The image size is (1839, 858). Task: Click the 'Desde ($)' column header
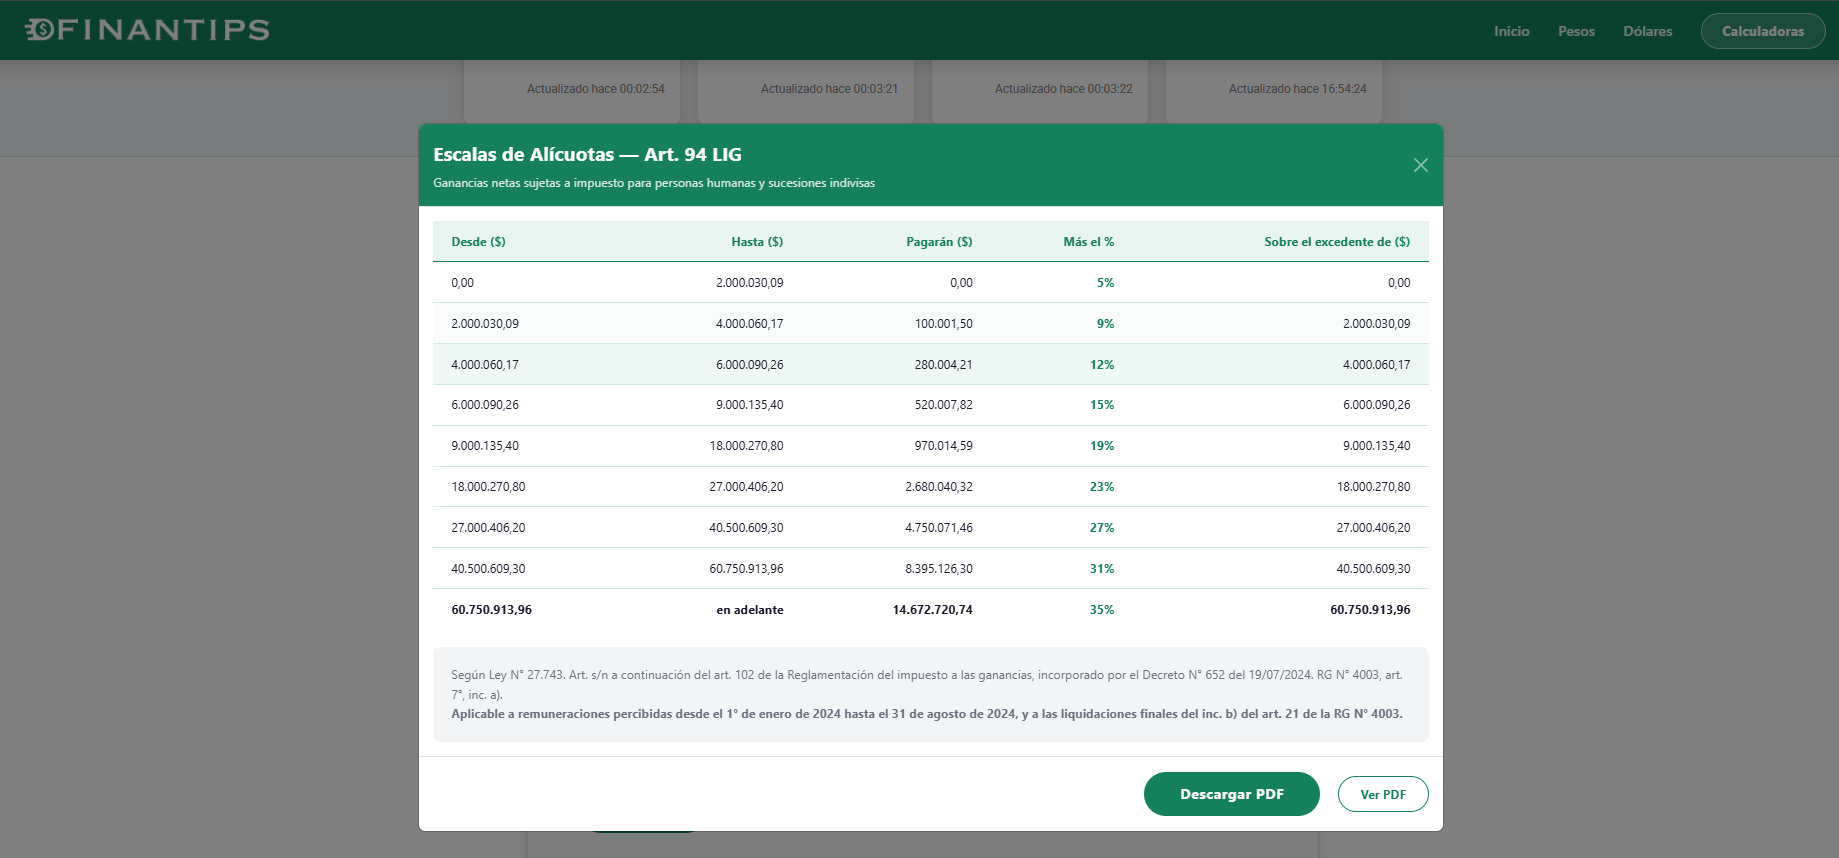478,242
